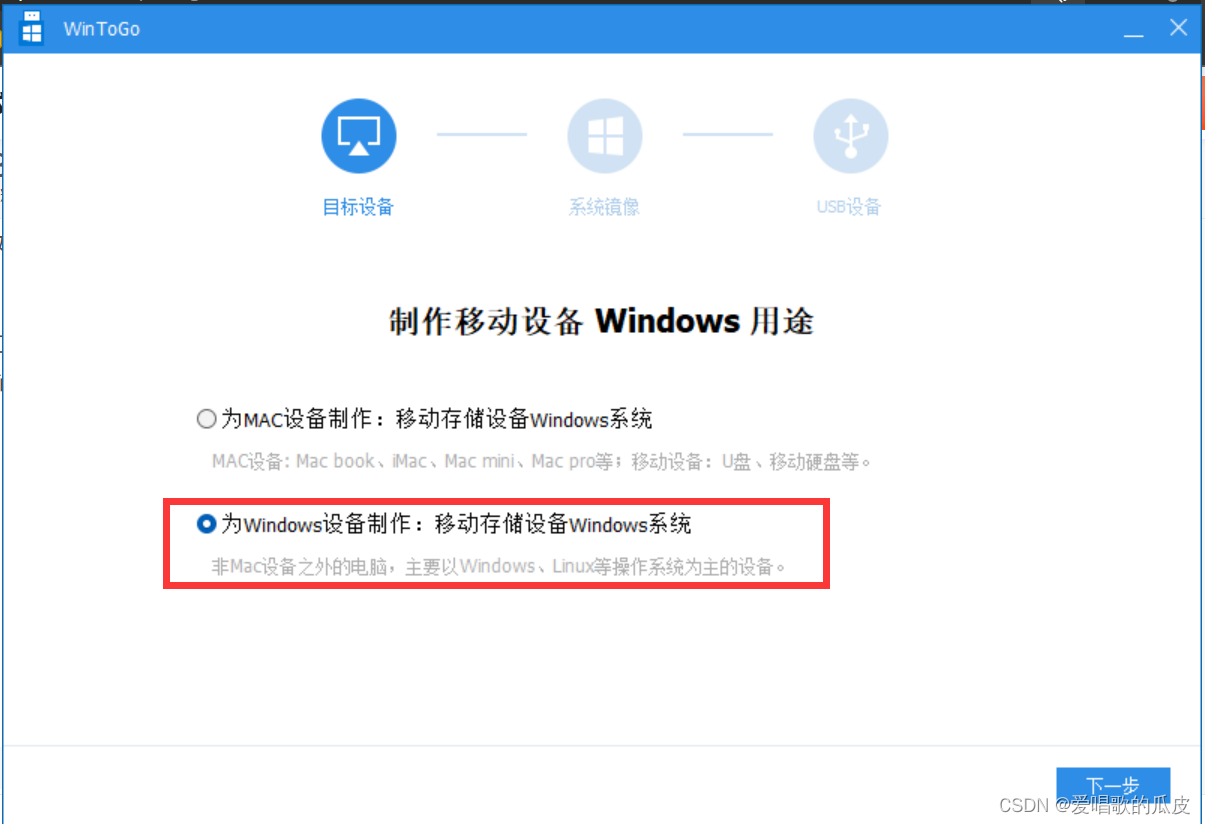Click progress line between 目标设备 and 系统镜像

point(482,135)
